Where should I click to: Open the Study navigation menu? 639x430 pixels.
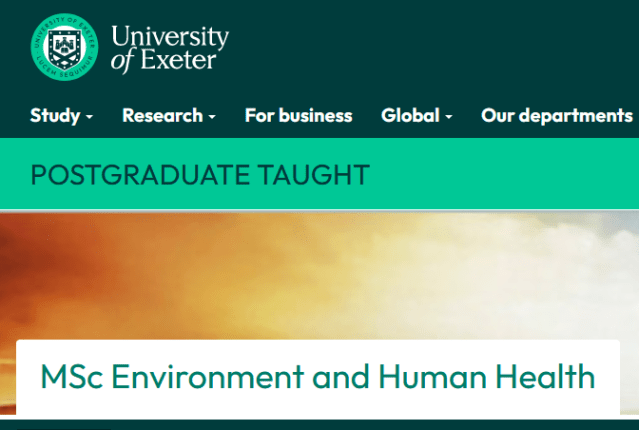55,115
